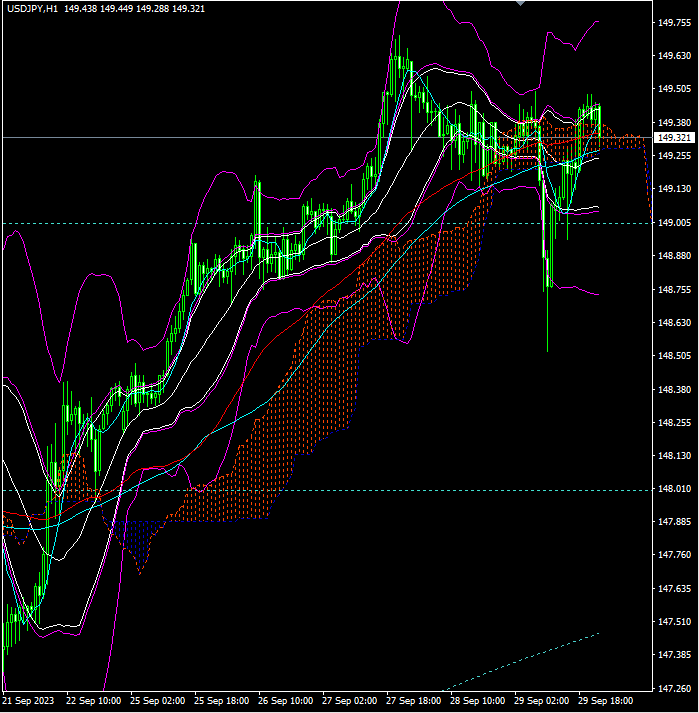Select the current price tag 149.321
This screenshot has width=699, height=713.
tap(674, 137)
